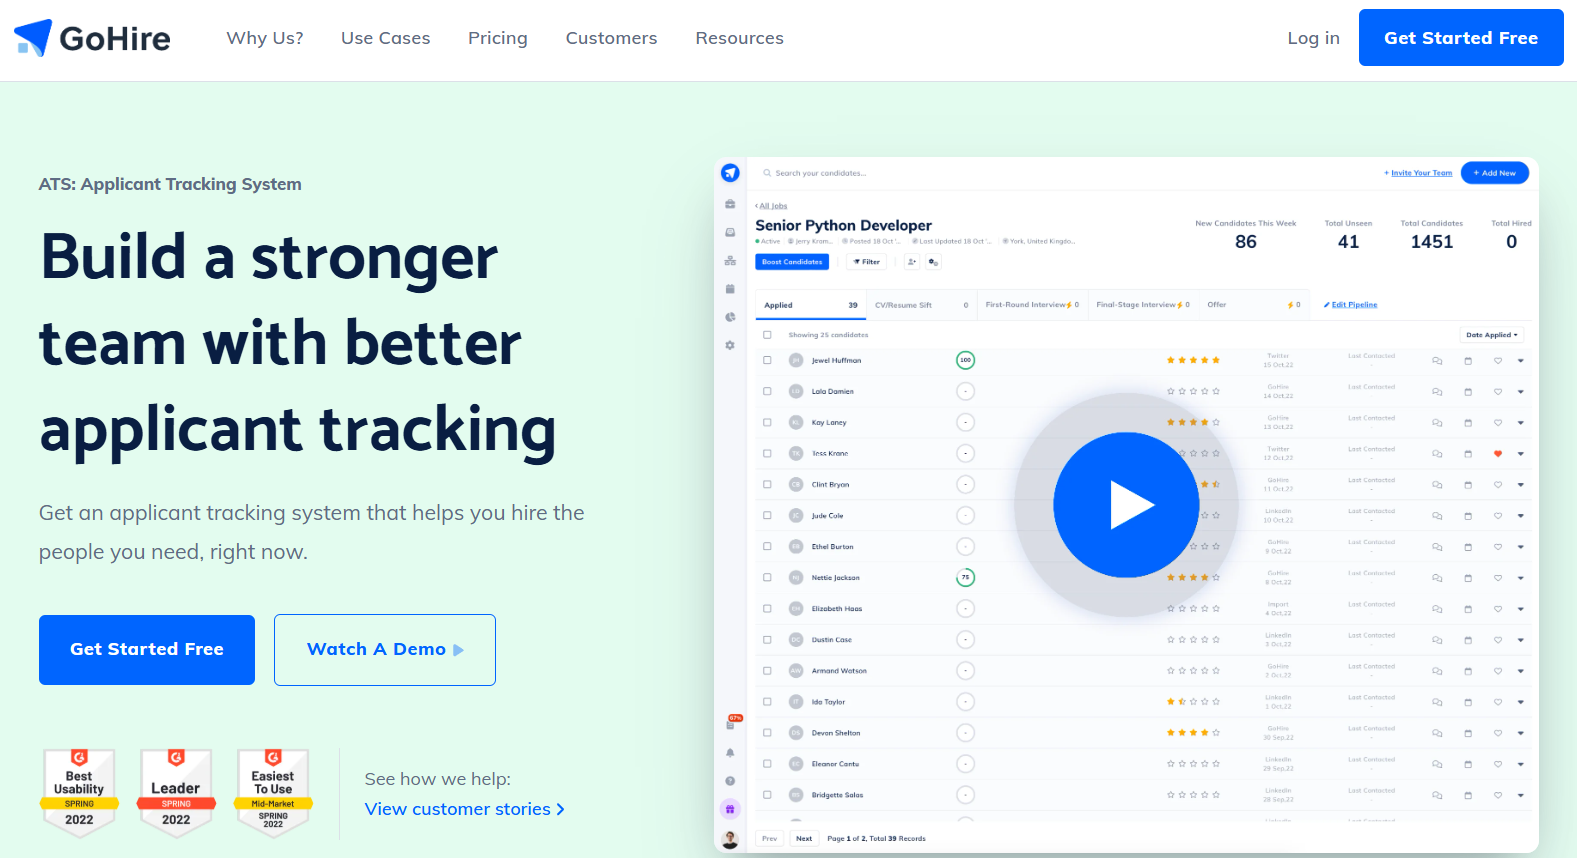Viewport: 1577px width, 858px height.
Task: Open the settings gear in app sidebar
Action: 730,345
